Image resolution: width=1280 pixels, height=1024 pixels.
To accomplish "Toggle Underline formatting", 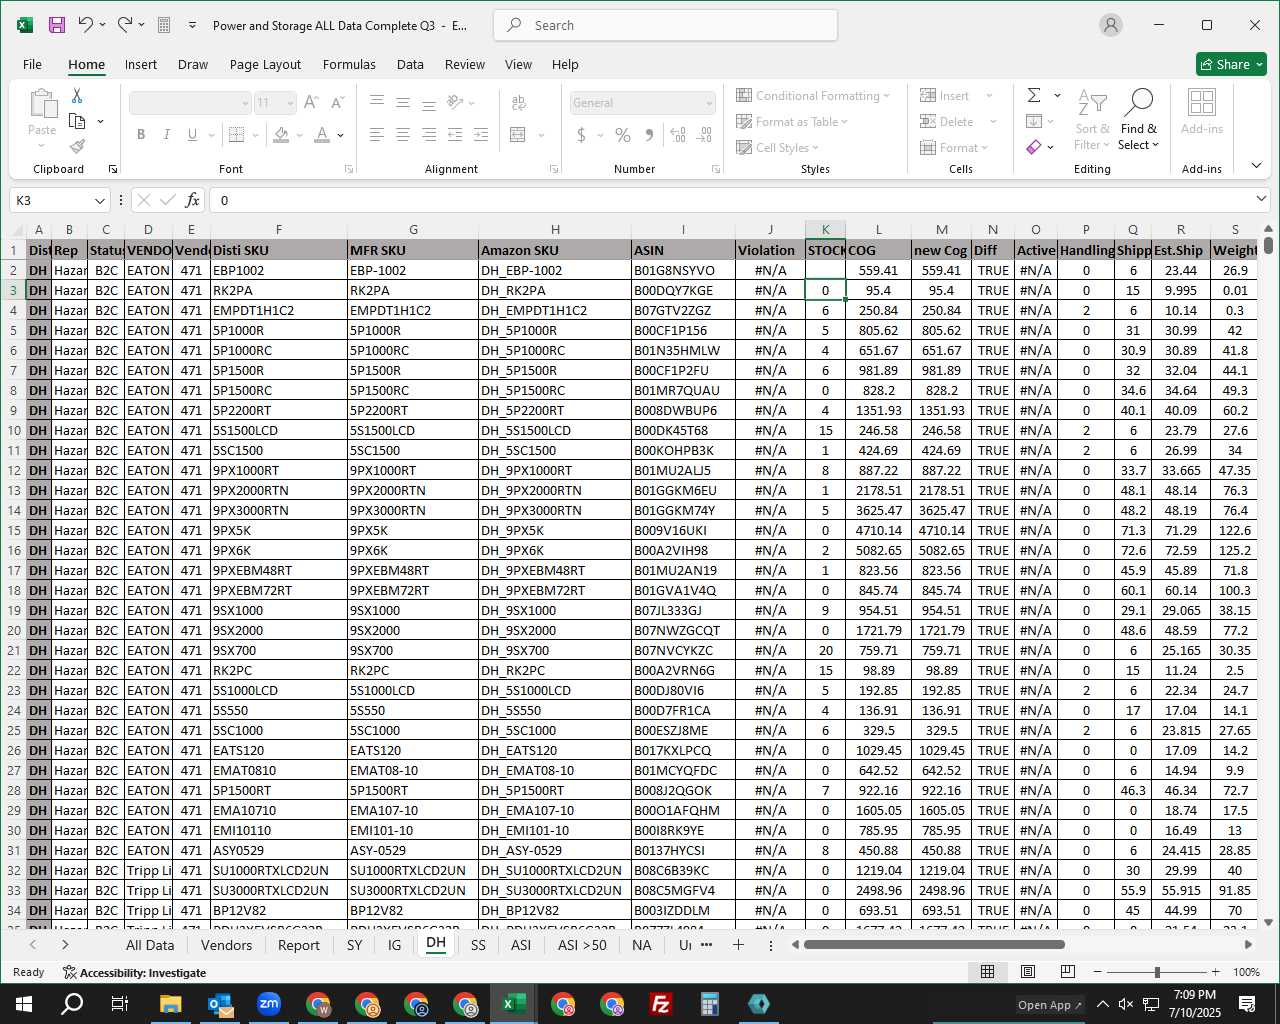I will [x=191, y=134].
